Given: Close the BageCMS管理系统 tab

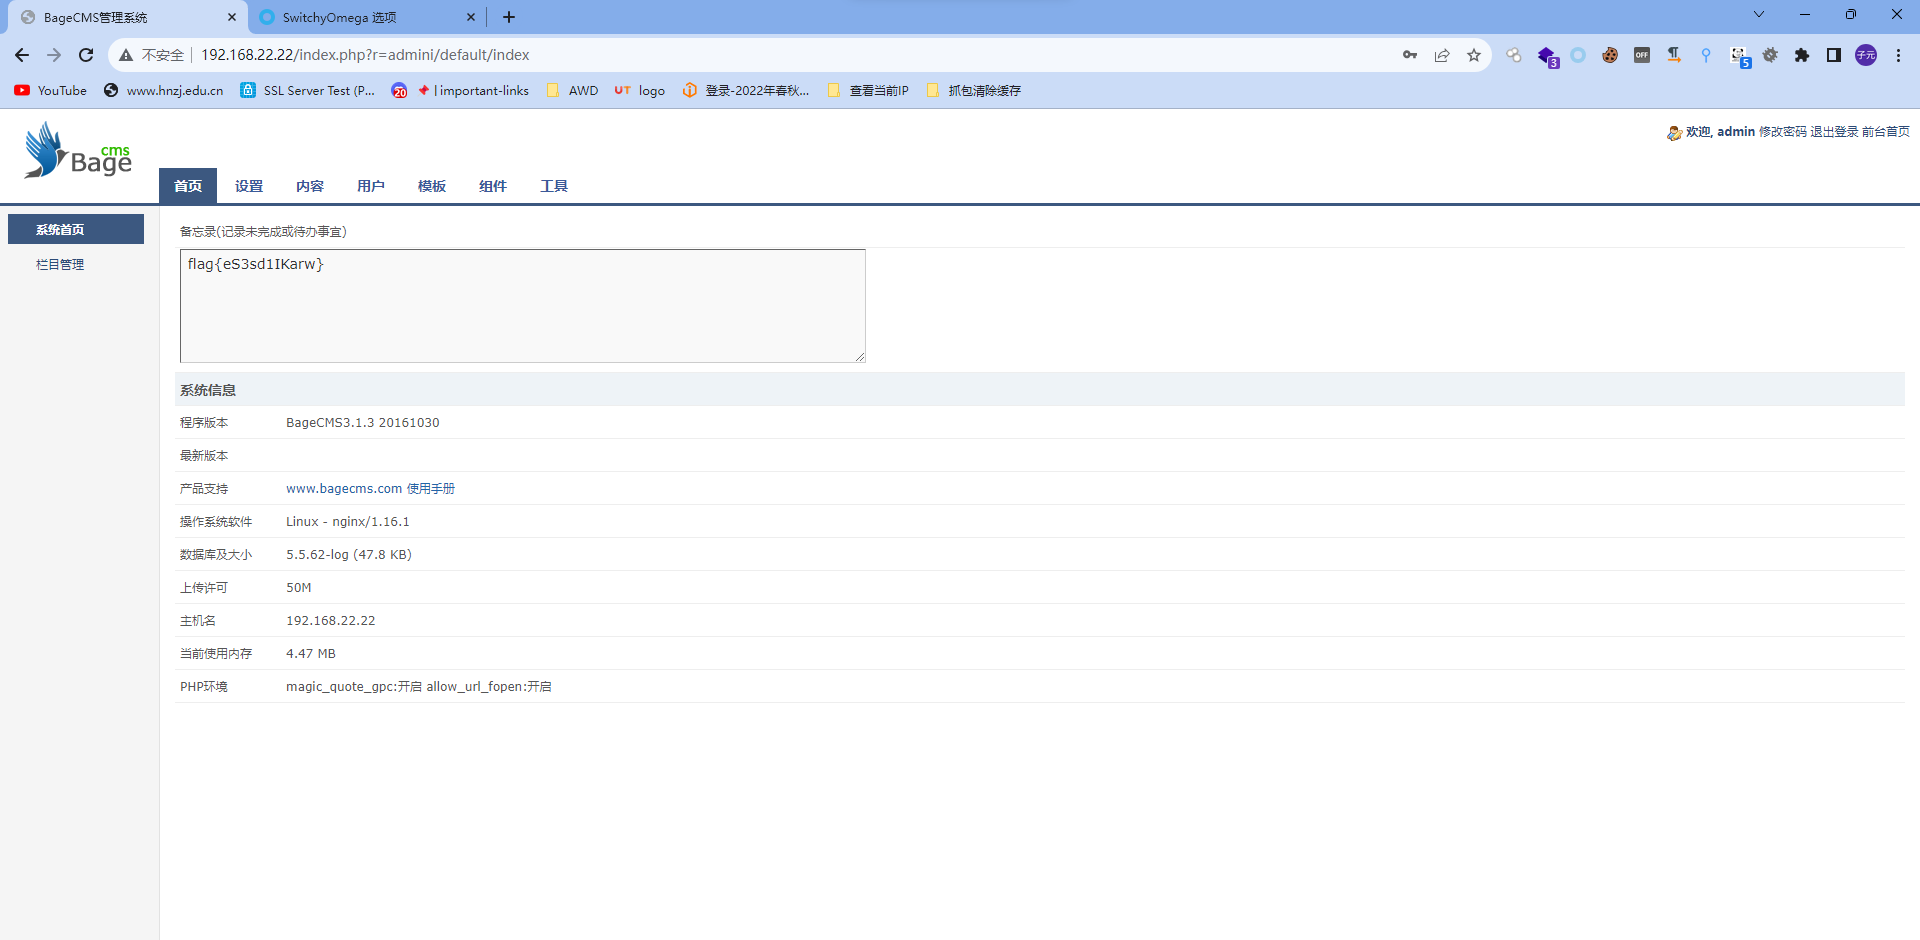Looking at the screenshot, I should click(232, 17).
